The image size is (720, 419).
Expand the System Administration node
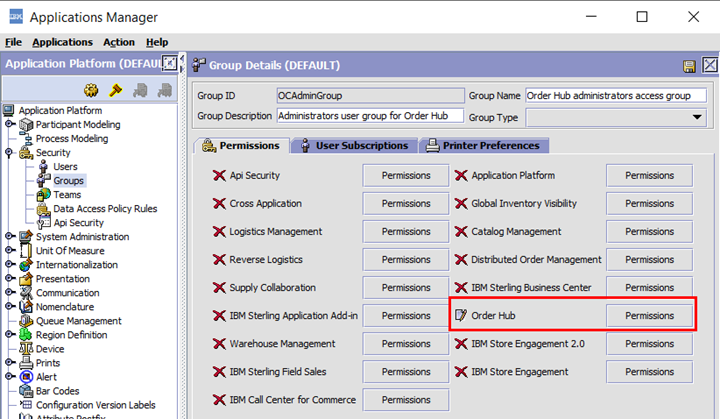coord(10,236)
